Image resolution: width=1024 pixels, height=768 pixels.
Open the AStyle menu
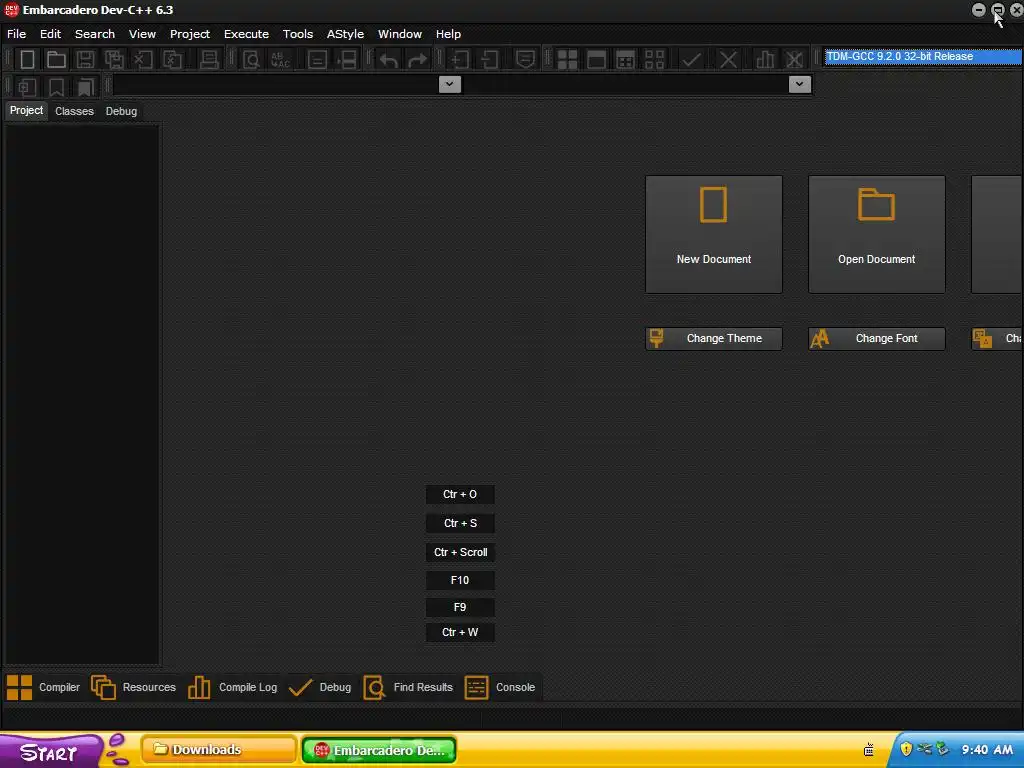pyautogui.click(x=345, y=34)
